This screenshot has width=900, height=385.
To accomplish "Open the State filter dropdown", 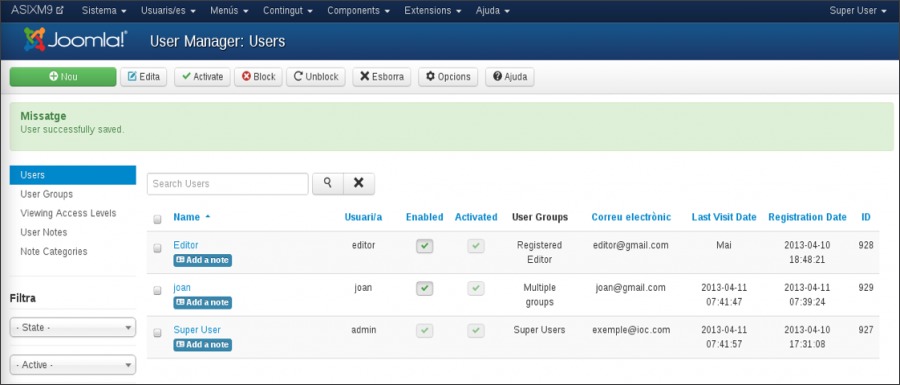I will click(73, 328).
